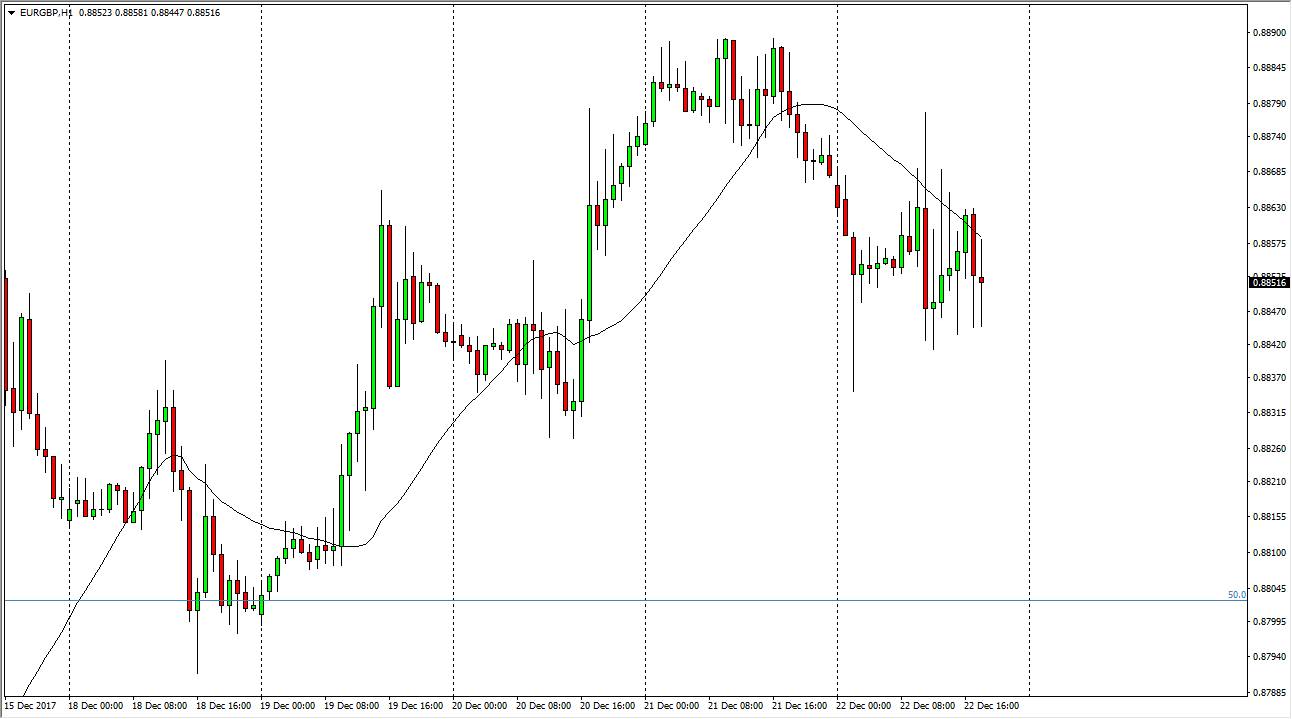Click the 18 Dec 16:00 time label
The width and height of the screenshot is (1292, 719).
226,706
